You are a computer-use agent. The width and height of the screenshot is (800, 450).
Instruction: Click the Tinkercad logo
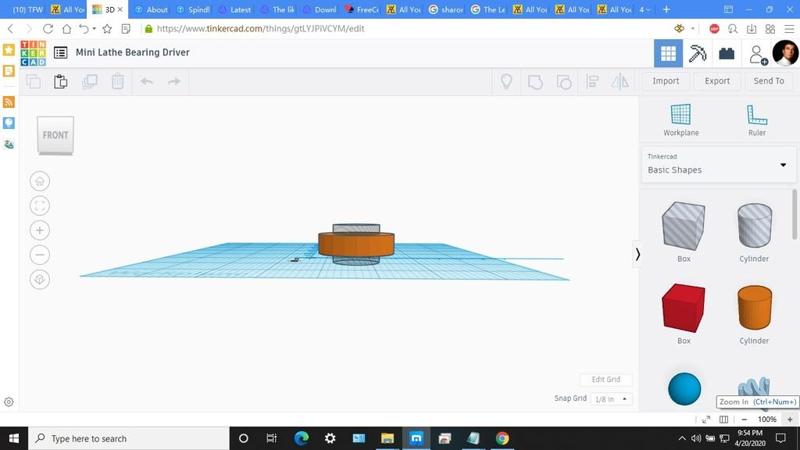[33, 53]
